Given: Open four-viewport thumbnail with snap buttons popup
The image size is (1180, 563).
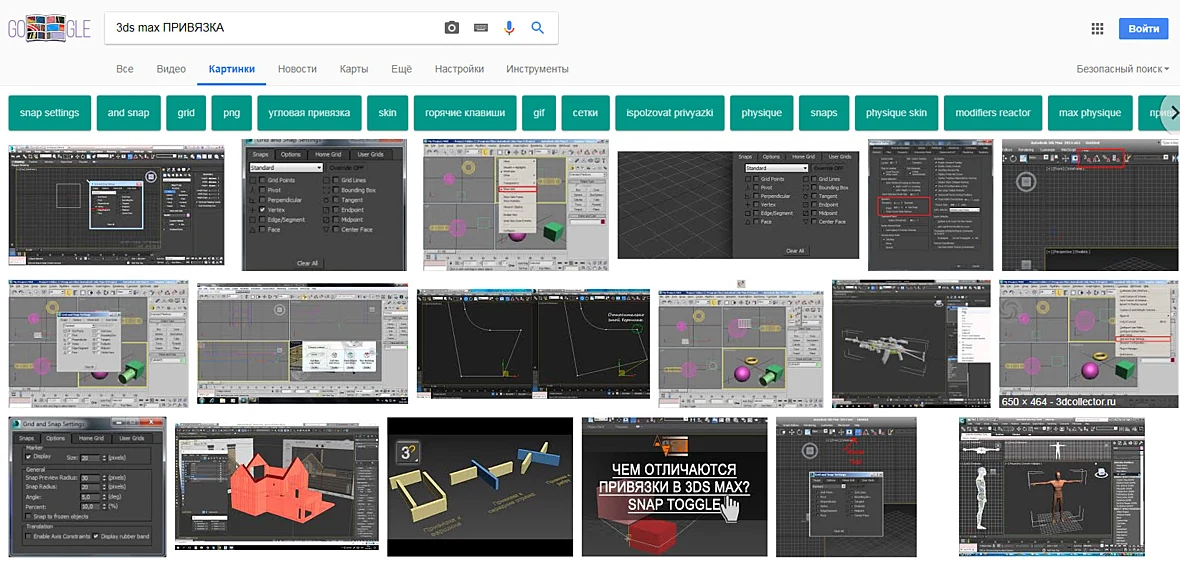Looking at the screenshot, I should [x=303, y=344].
